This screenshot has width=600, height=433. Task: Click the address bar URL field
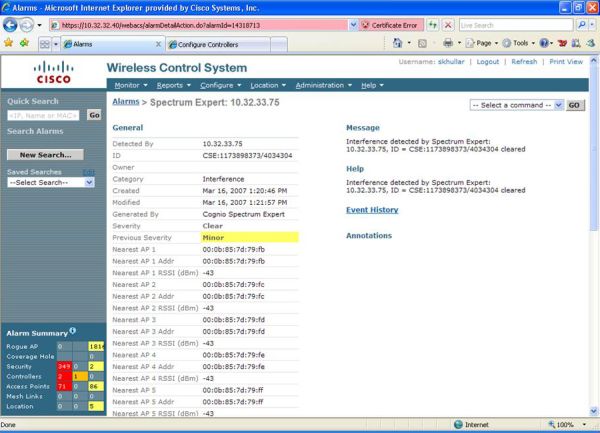[199, 25]
